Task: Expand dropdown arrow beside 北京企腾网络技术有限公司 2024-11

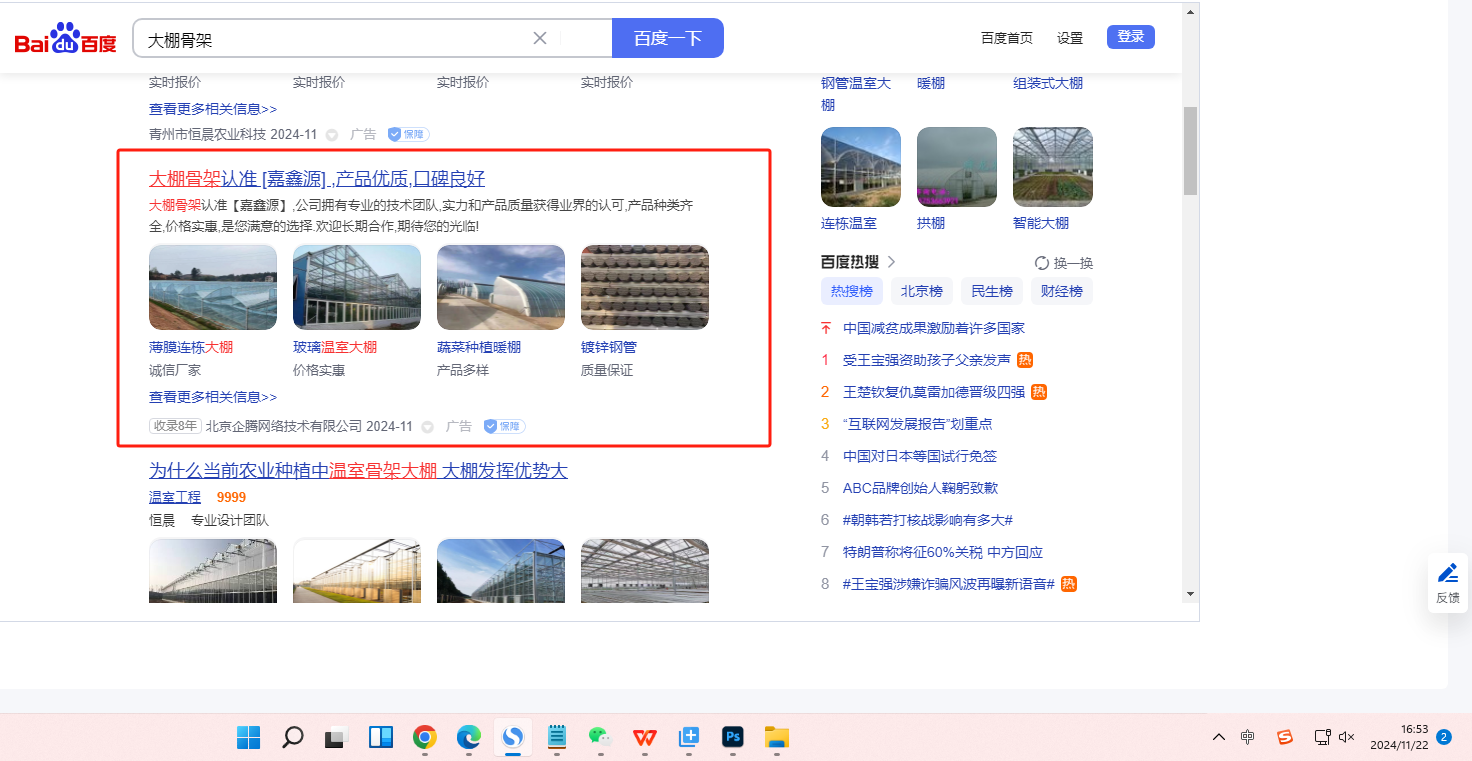Action: pyautogui.click(x=428, y=427)
